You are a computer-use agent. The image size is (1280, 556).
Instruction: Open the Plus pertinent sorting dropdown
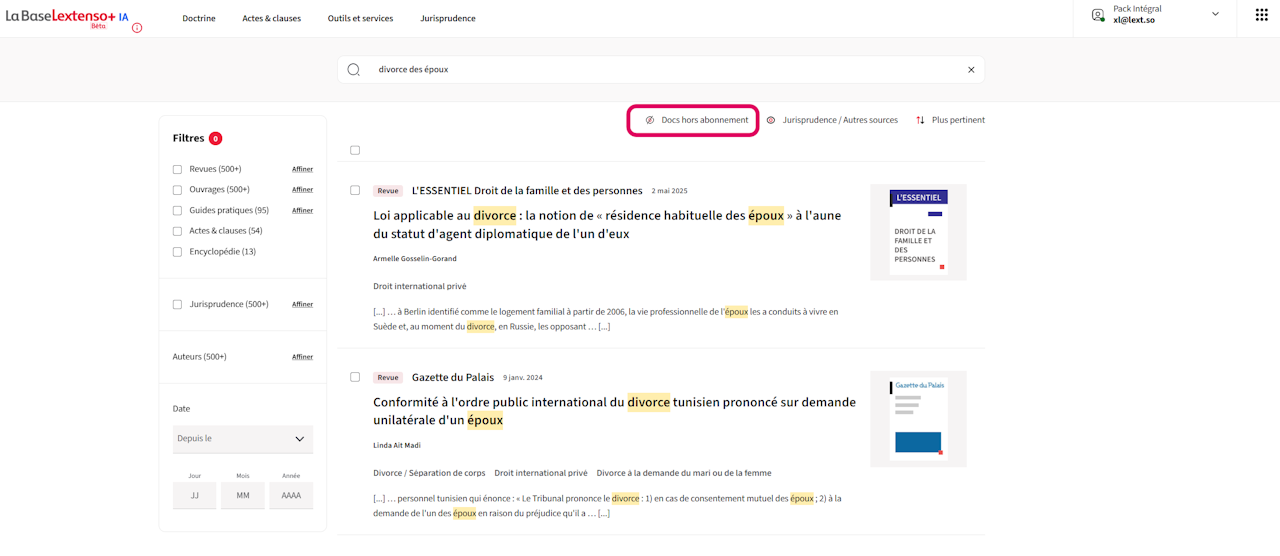(x=950, y=120)
